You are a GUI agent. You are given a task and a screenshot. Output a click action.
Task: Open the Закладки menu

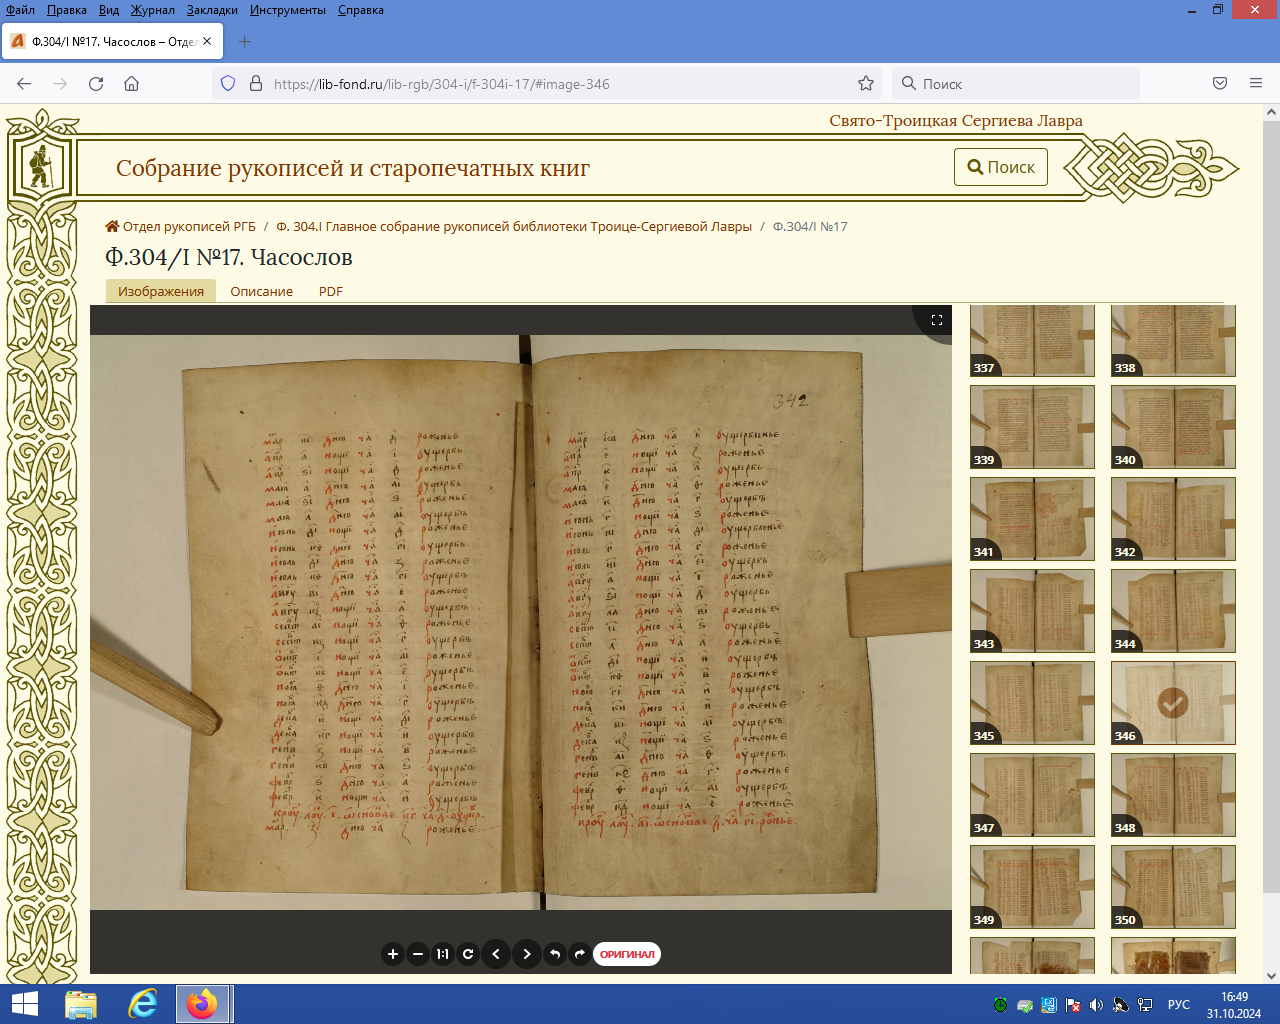pyautogui.click(x=212, y=10)
